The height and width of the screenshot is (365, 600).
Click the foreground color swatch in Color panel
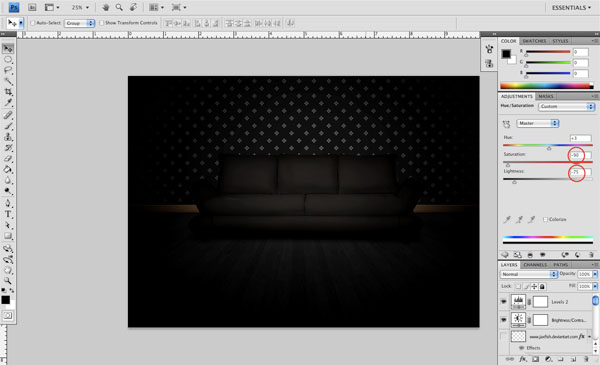coord(506,54)
